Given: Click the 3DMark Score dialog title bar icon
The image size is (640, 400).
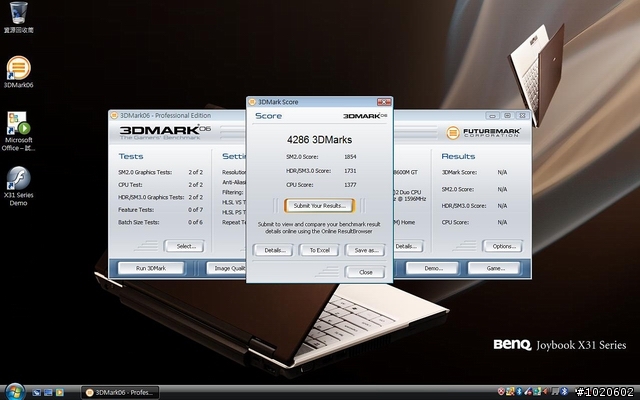Looking at the screenshot, I should point(252,102).
